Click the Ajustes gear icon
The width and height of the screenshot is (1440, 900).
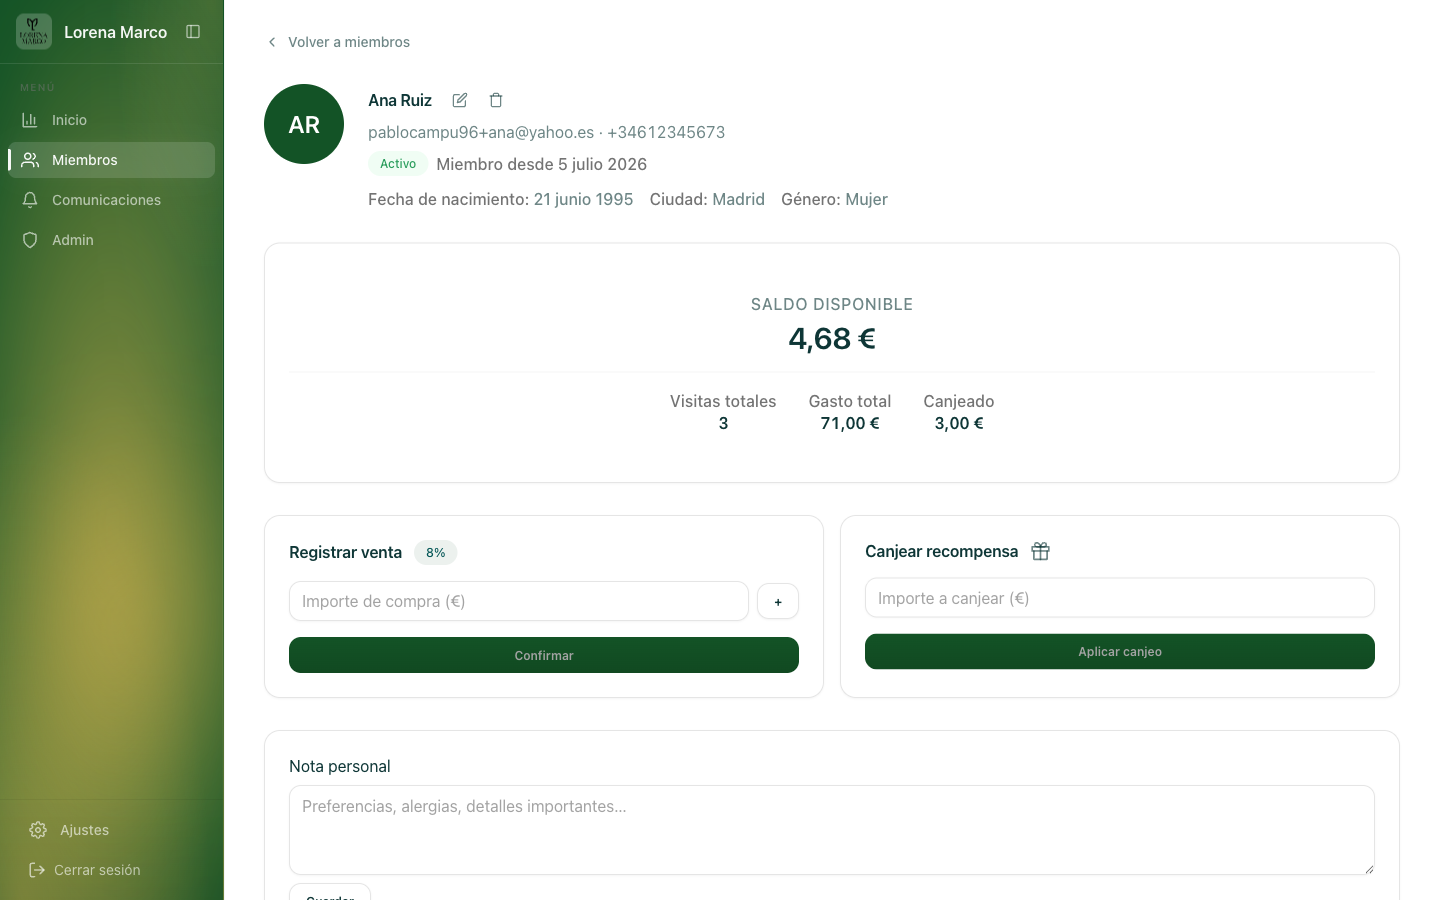38,830
